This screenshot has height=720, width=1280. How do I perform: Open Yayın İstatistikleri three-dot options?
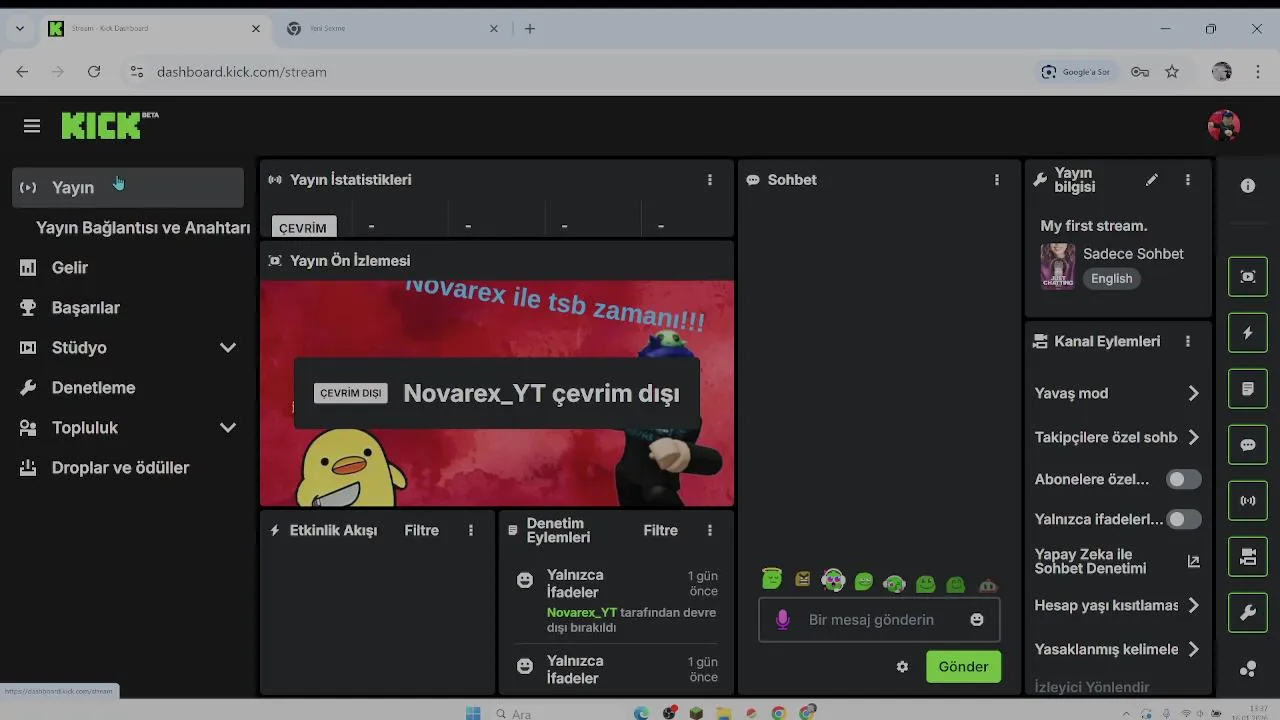(x=710, y=180)
